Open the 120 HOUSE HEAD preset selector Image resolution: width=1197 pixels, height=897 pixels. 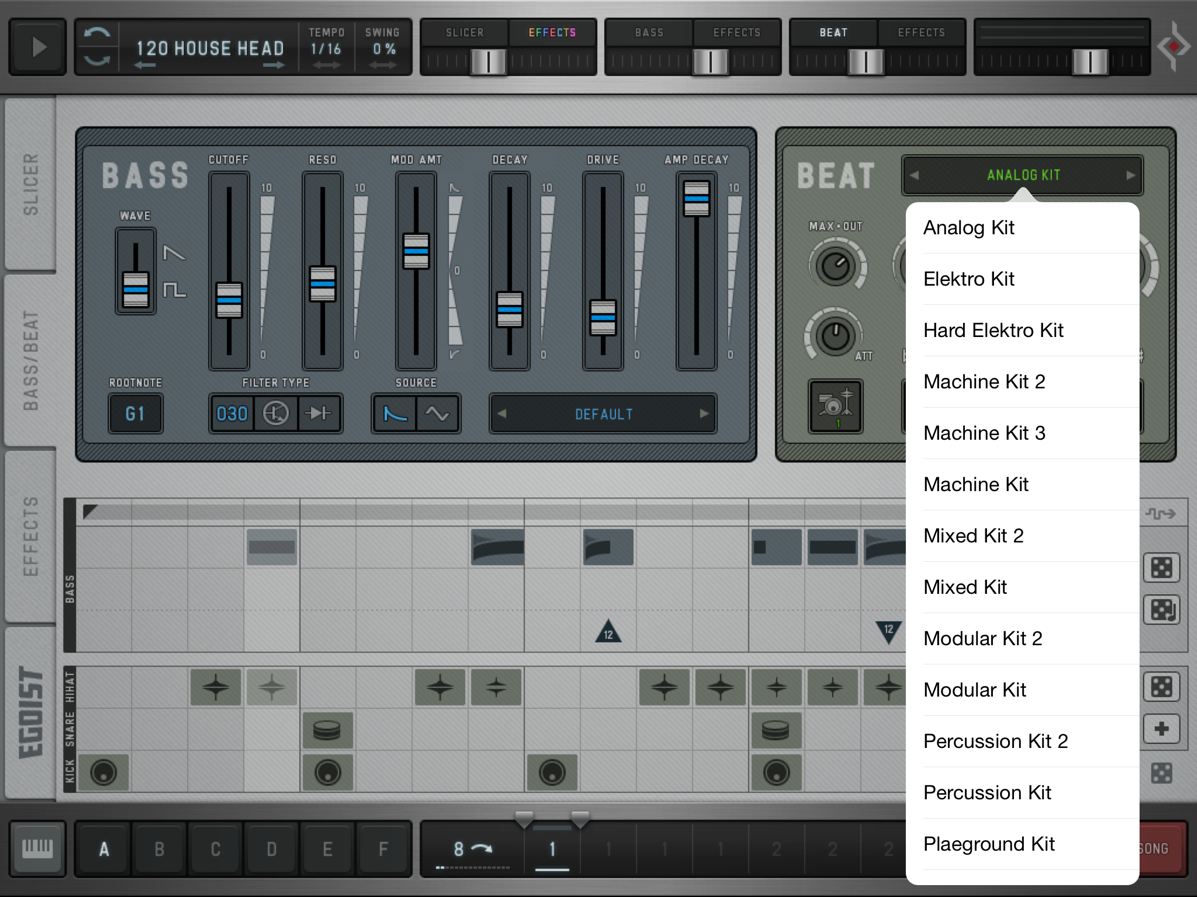pos(210,48)
